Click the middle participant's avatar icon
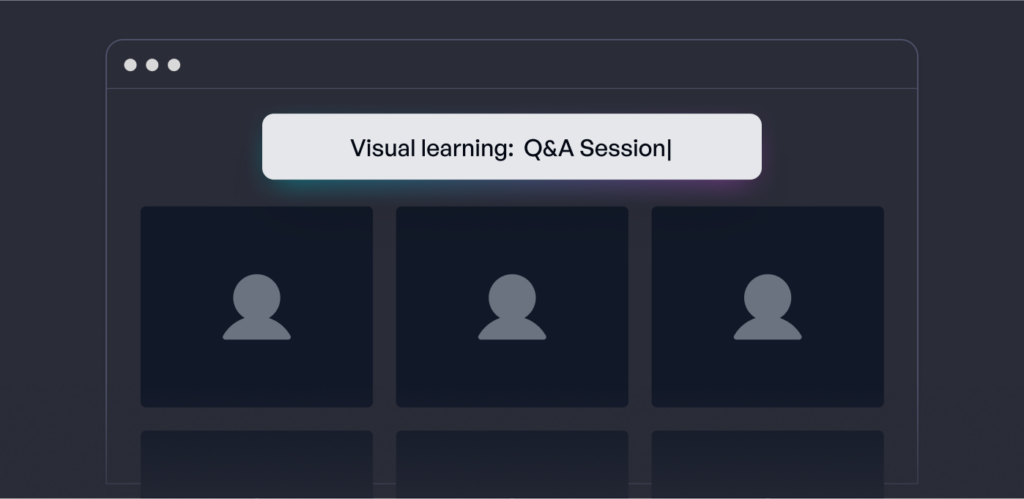Image resolution: width=1024 pixels, height=499 pixels. click(512, 307)
